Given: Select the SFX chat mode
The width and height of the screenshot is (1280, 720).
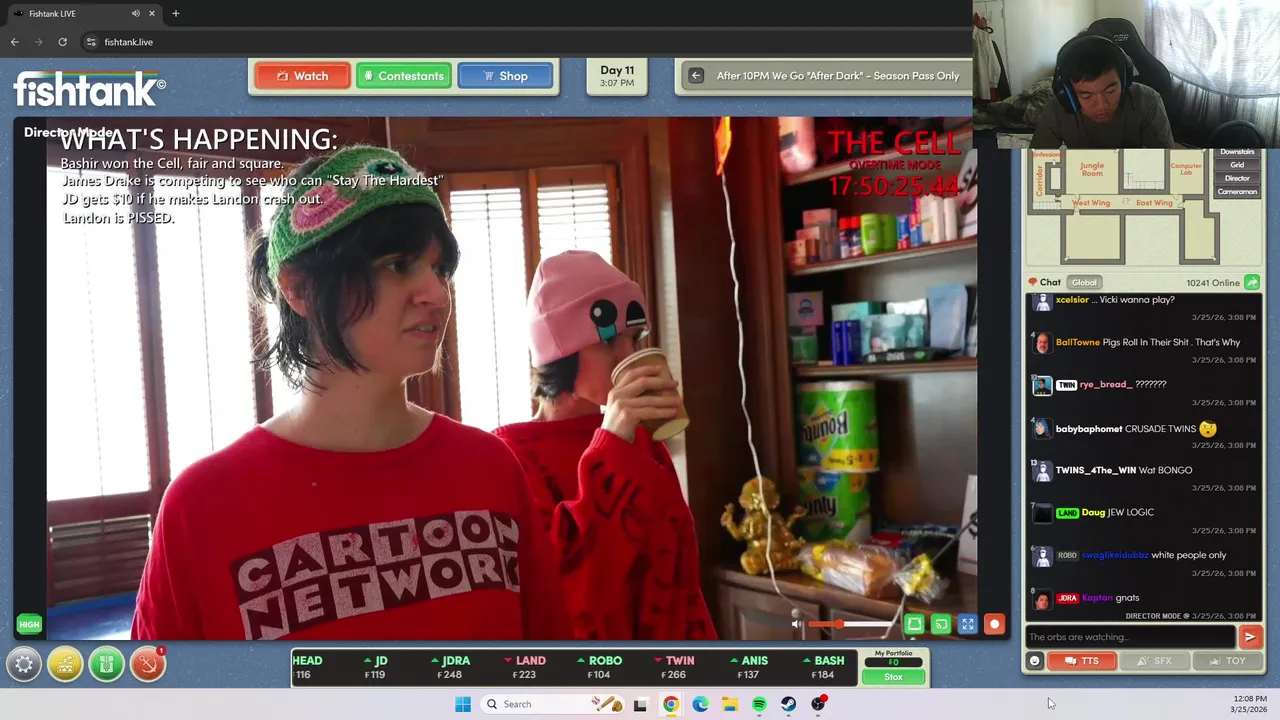Looking at the screenshot, I should [x=1154, y=661].
